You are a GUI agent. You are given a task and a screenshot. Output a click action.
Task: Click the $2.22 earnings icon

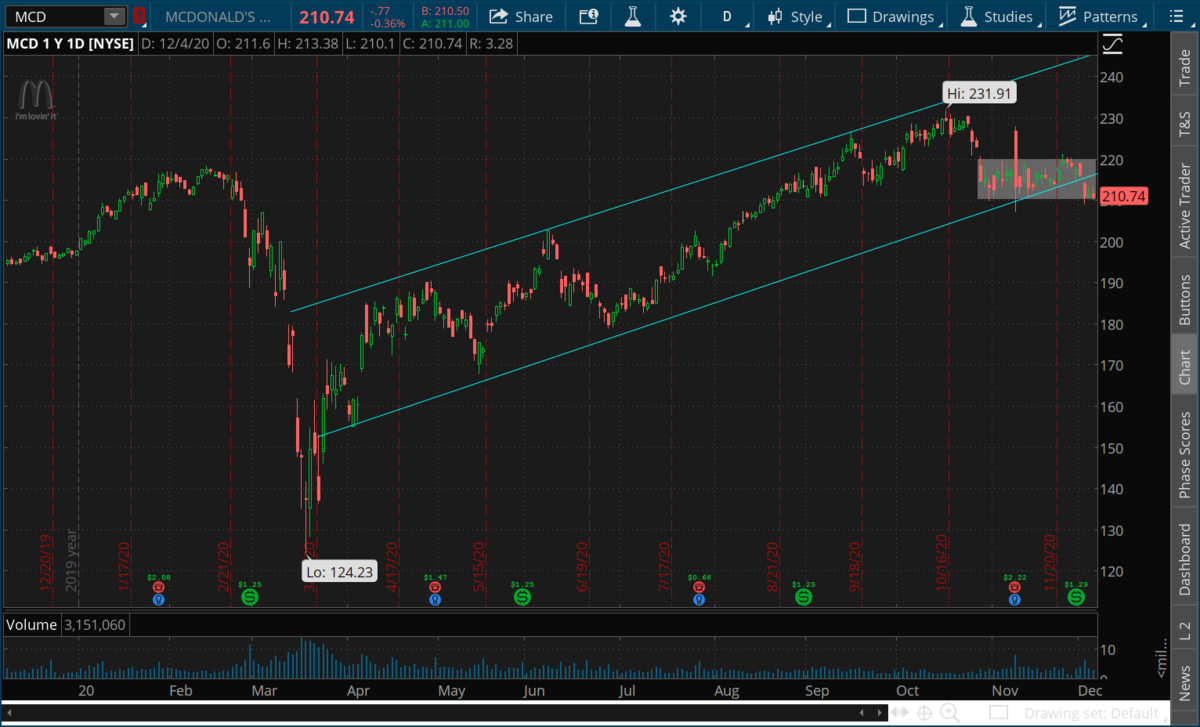[x=1014, y=588]
